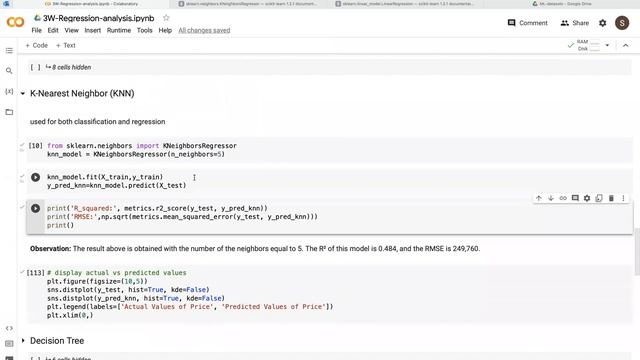The height and width of the screenshot is (360, 640).
Task: Open the variables inspector panel
Action: 9,91
